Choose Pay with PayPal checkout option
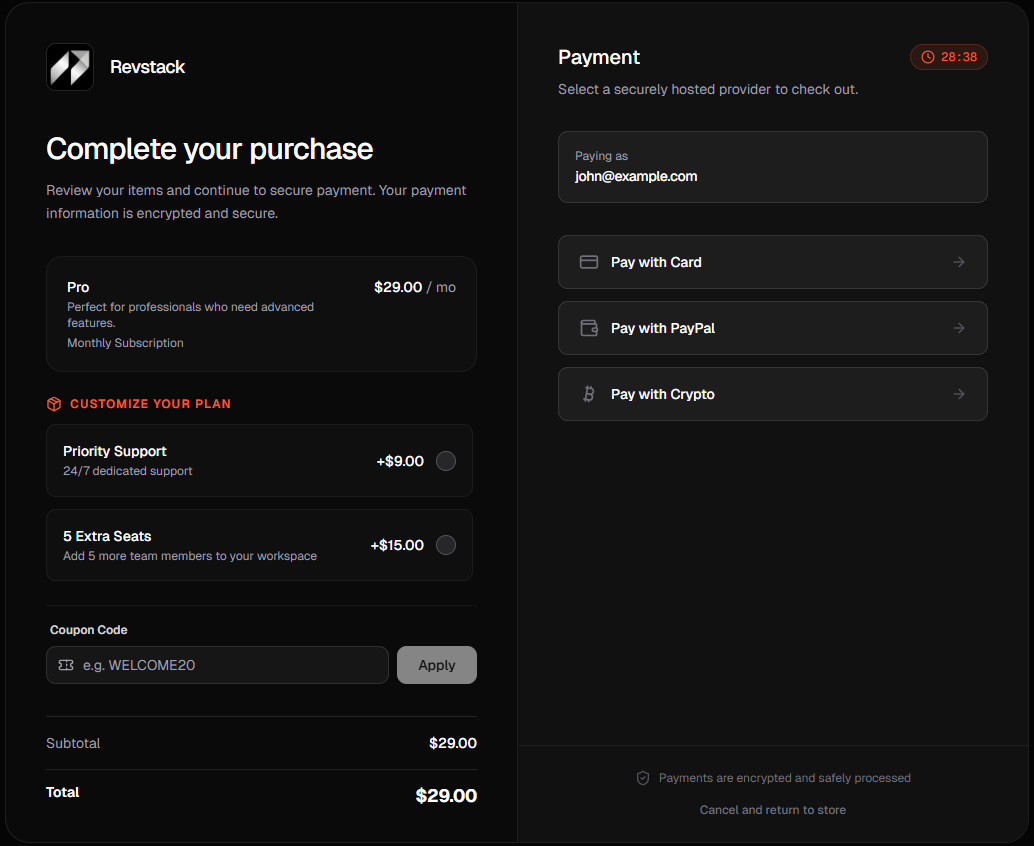 [772, 328]
